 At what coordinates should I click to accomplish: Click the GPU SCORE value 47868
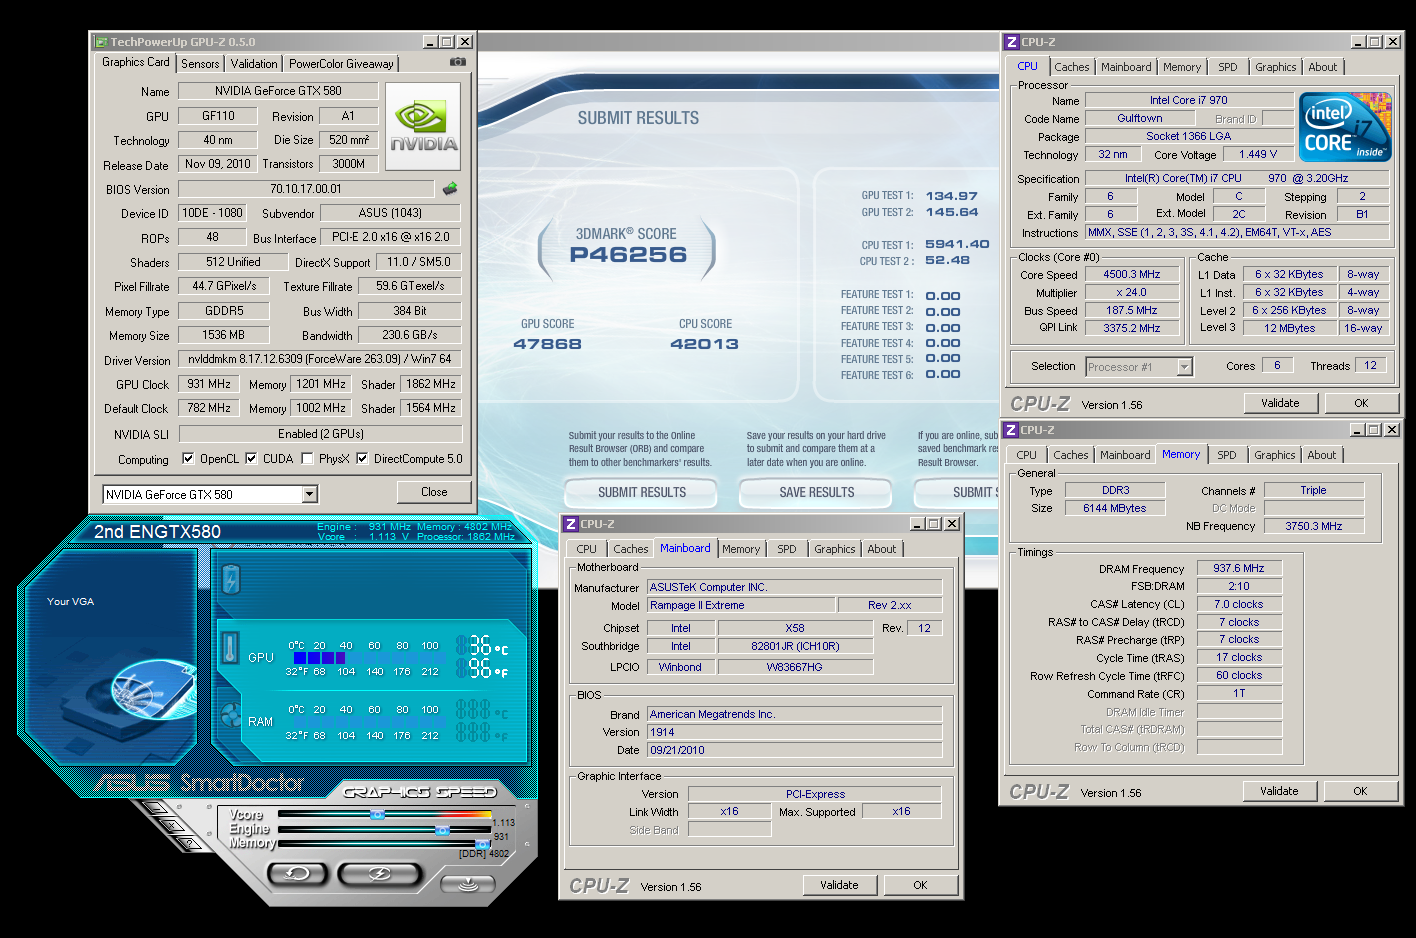[x=547, y=344]
